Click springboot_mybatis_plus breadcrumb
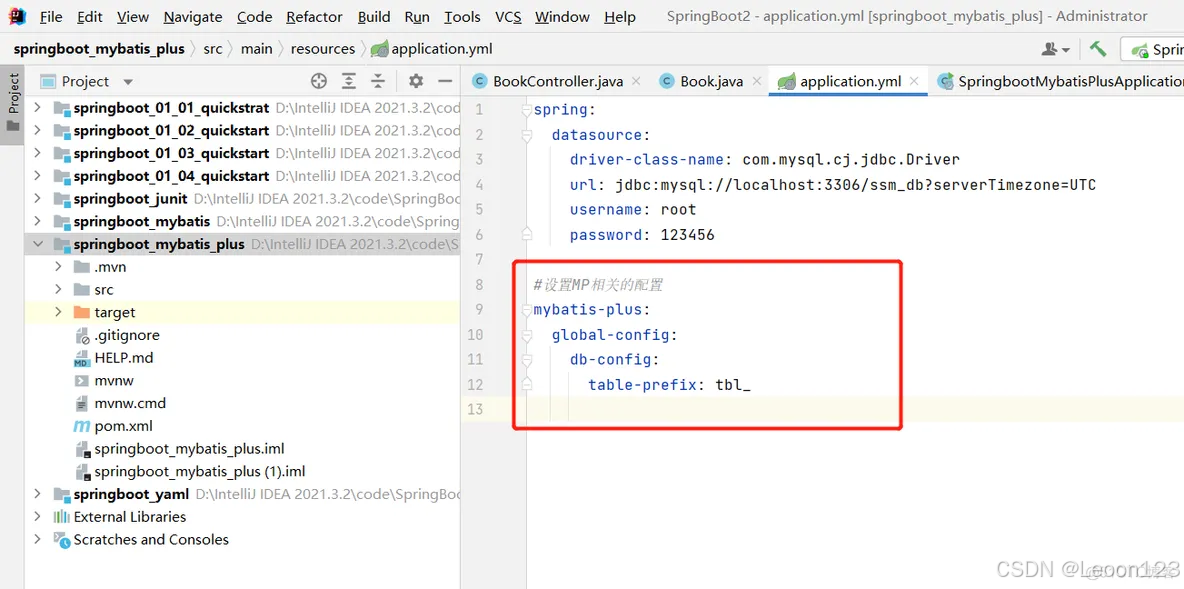Image resolution: width=1184 pixels, height=589 pixels. tap(99, 49)
